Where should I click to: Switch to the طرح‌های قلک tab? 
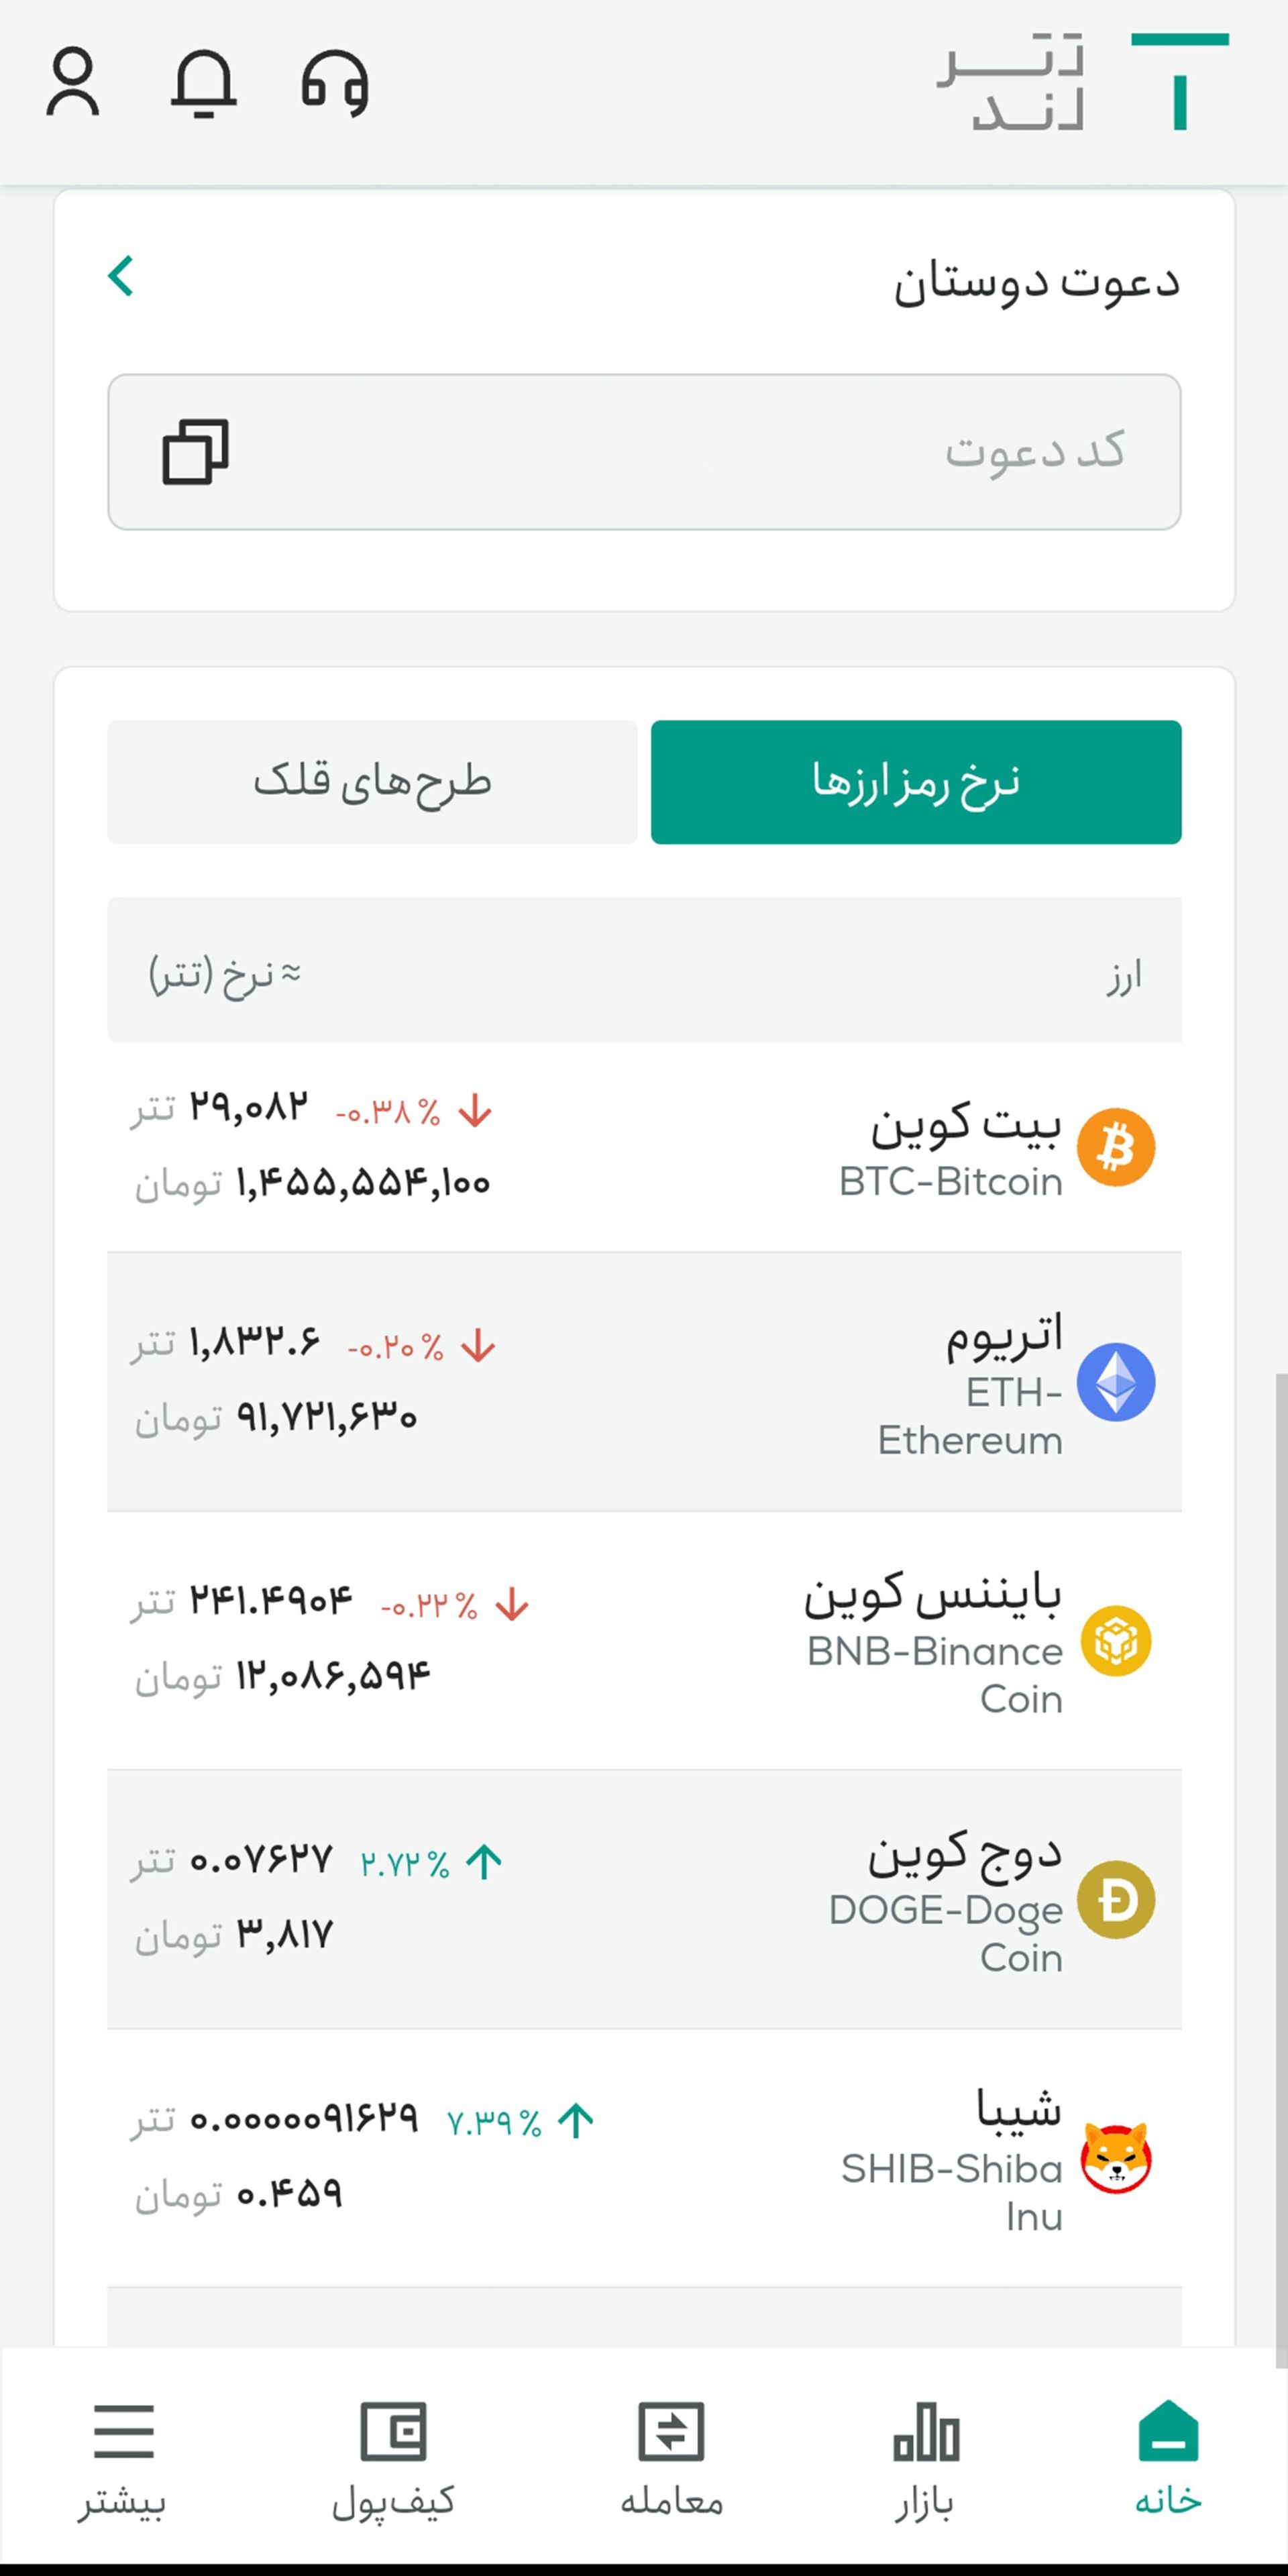pos(372,782)
